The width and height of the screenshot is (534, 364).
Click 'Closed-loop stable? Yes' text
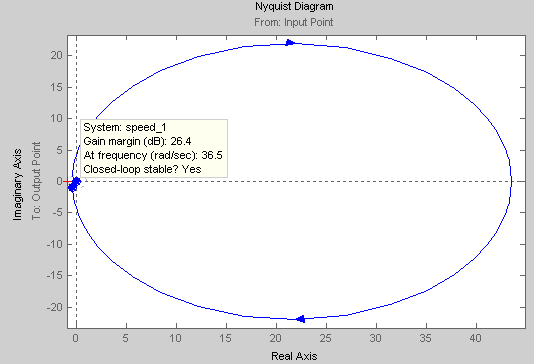pyautogui.click(x=142, y=169)
